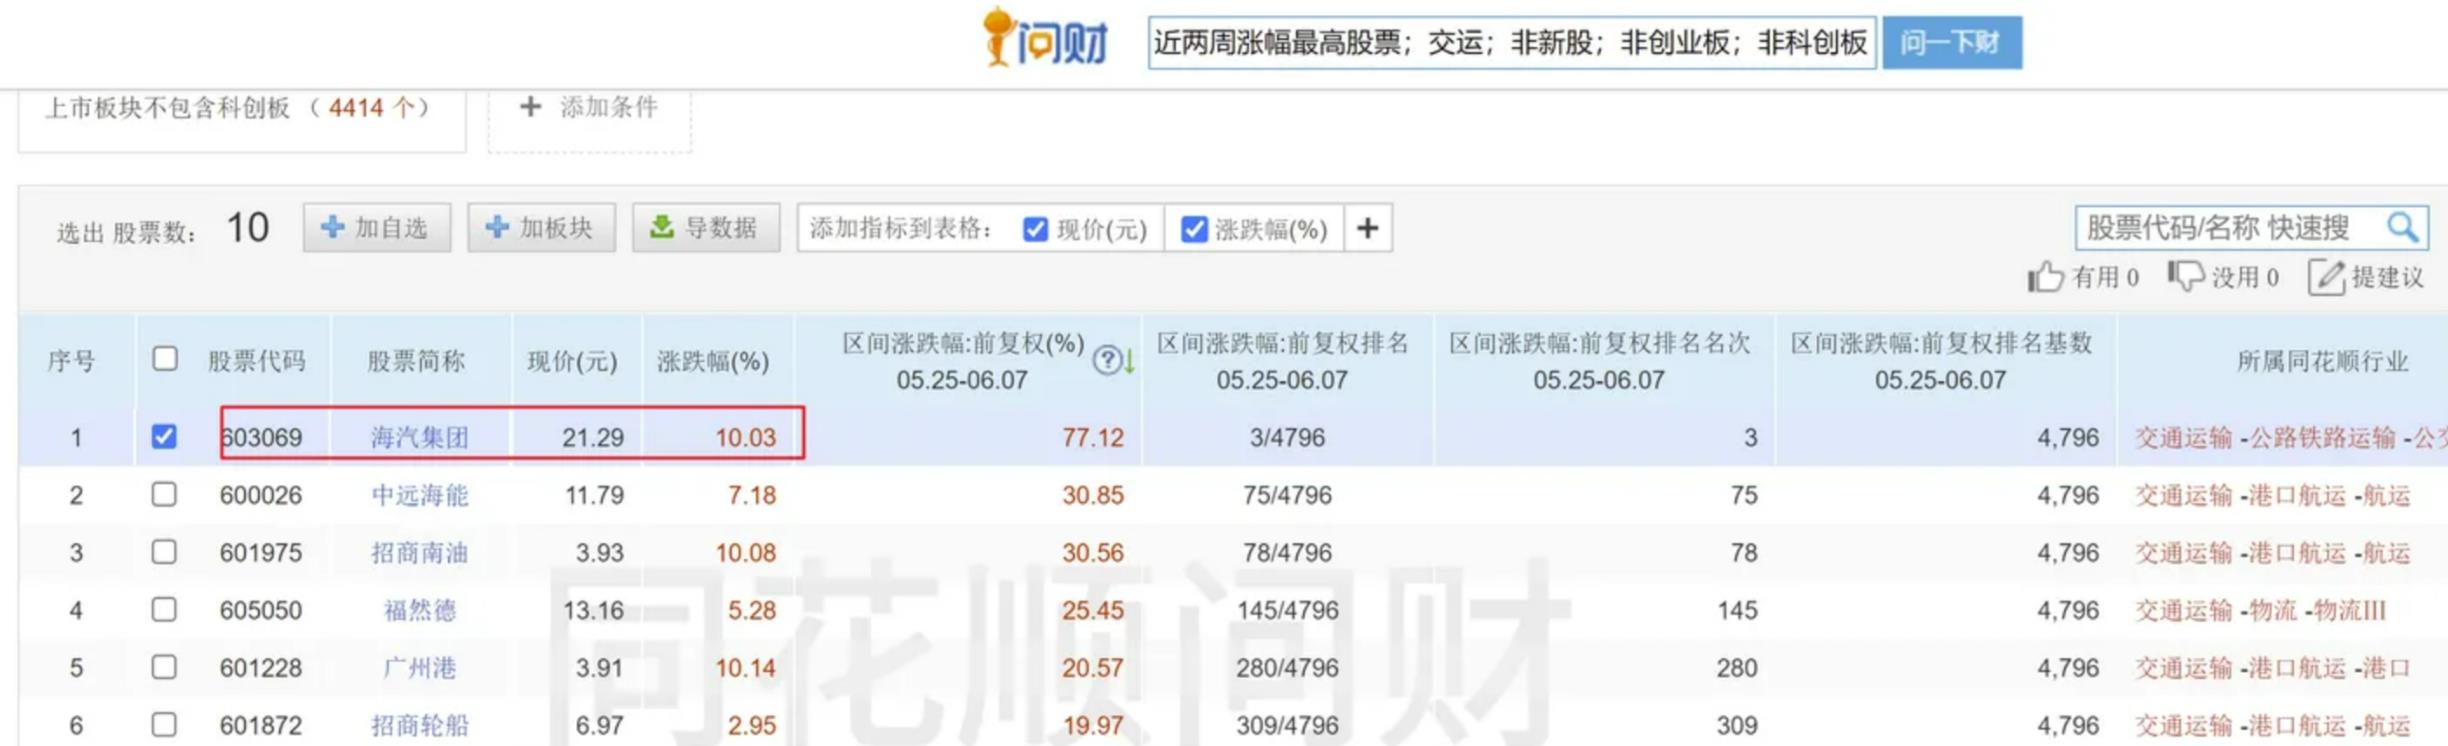Click stock code 600026
The height and width of the screenshot is (746, 2448).
(261, 495)
